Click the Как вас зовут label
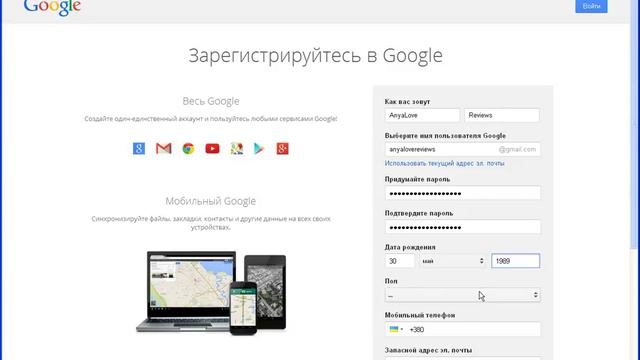640x360 pixels. click(407, 102)
